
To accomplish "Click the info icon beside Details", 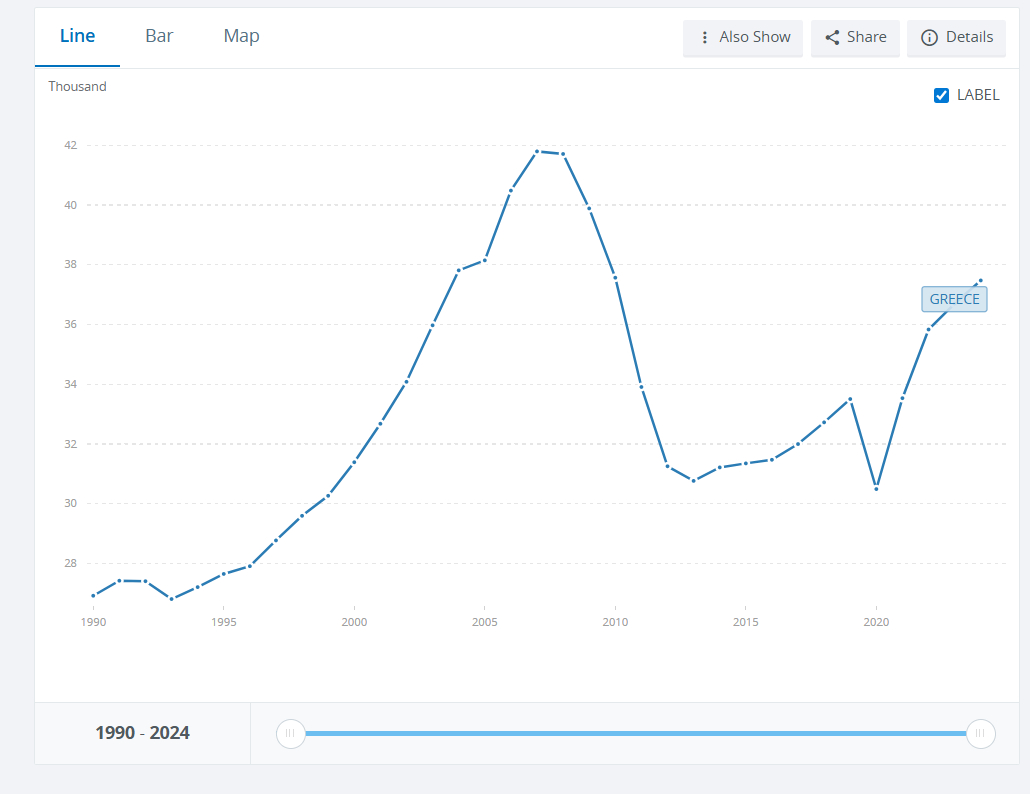I will point(929,37).
